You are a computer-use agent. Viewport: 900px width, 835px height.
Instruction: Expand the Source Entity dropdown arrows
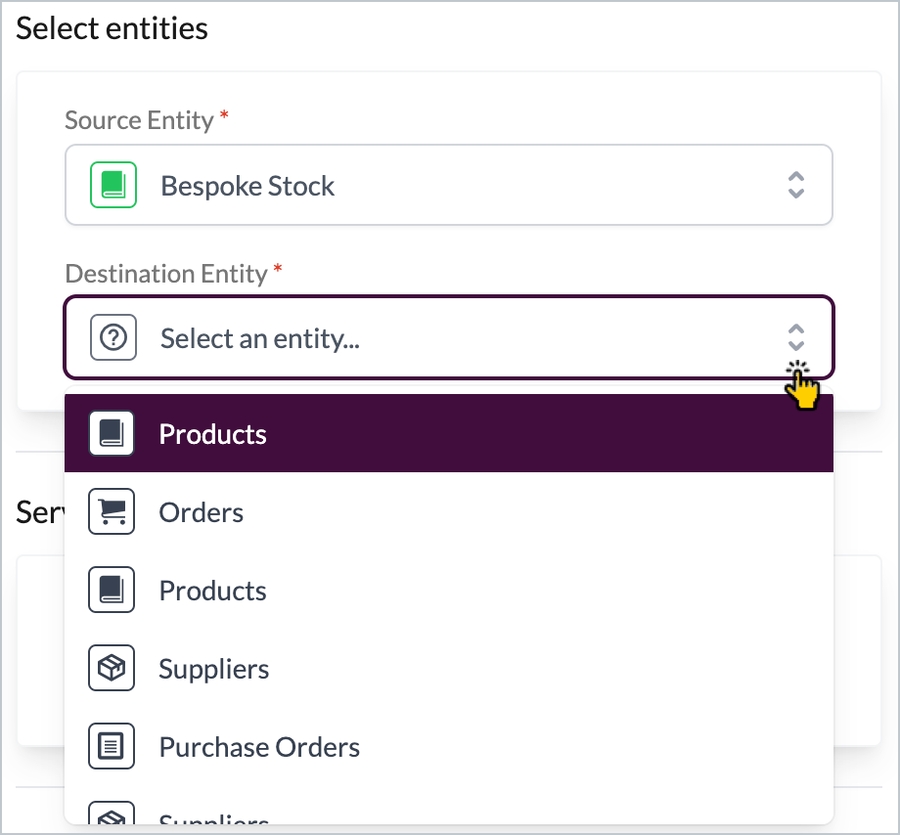(x=796, y=185)
